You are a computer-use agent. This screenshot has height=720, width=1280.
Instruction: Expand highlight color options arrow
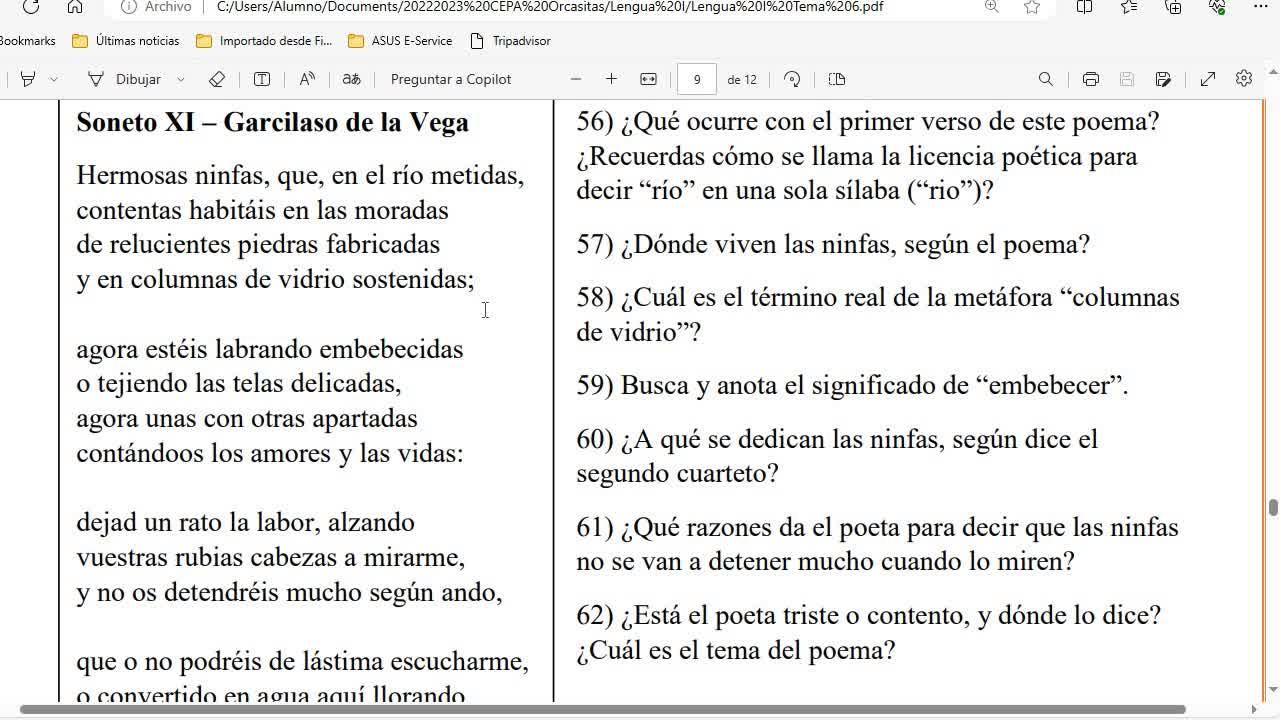(54, 79)
